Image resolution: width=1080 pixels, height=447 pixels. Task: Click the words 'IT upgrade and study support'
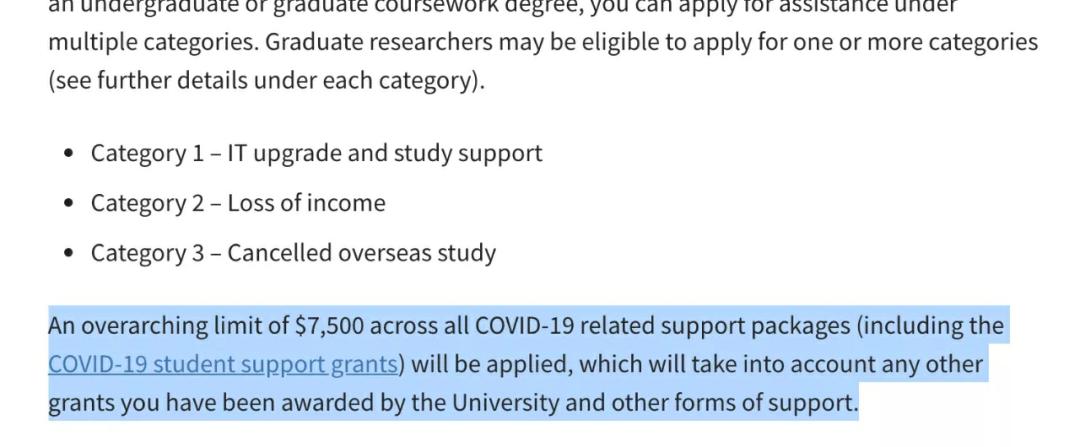384,153
